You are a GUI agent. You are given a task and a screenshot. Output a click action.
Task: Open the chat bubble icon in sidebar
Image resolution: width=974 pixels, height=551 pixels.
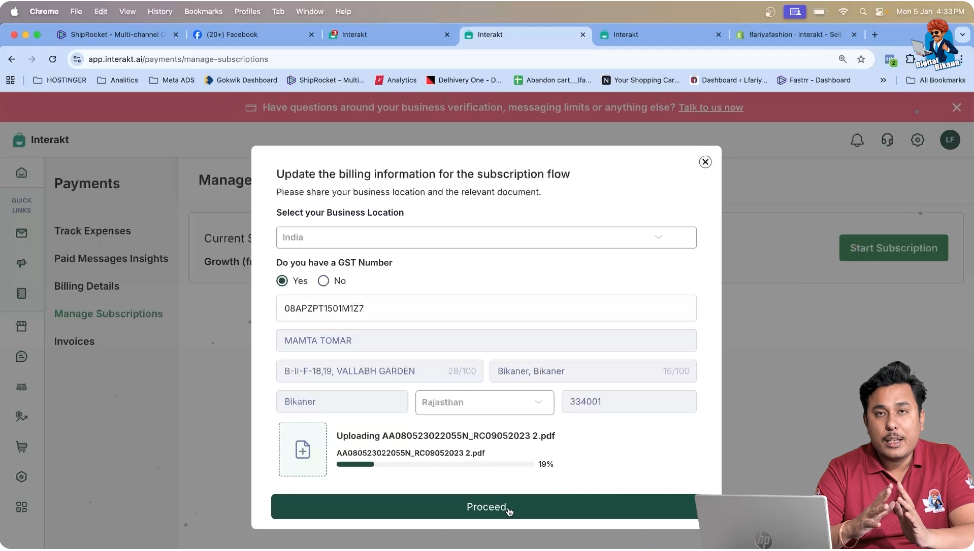point(21,357)
